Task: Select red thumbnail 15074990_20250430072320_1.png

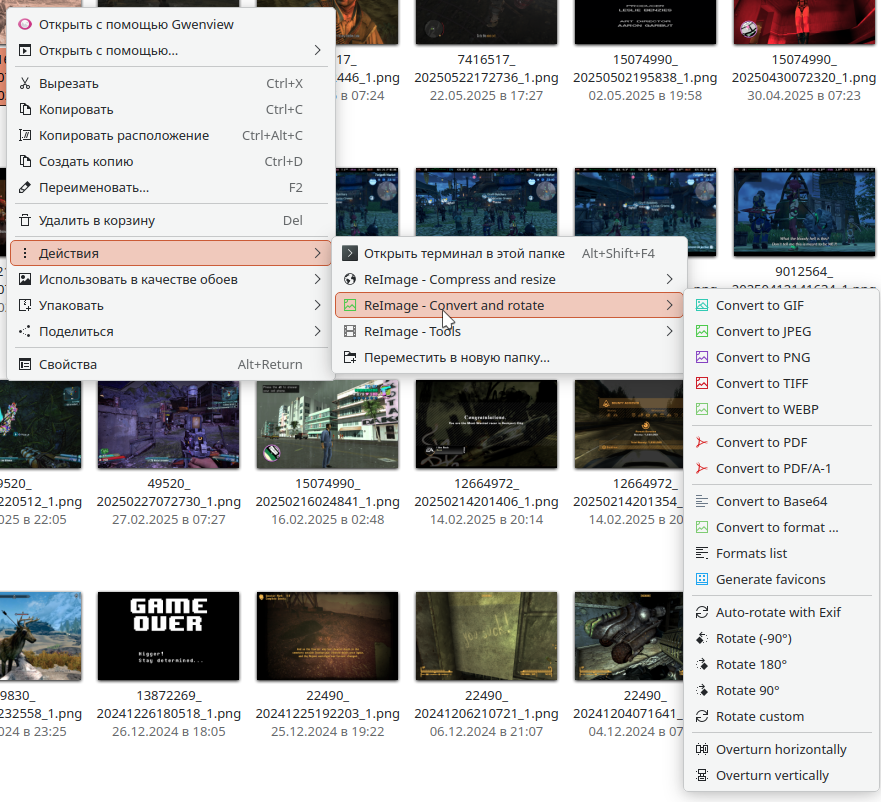Action: 804,22
